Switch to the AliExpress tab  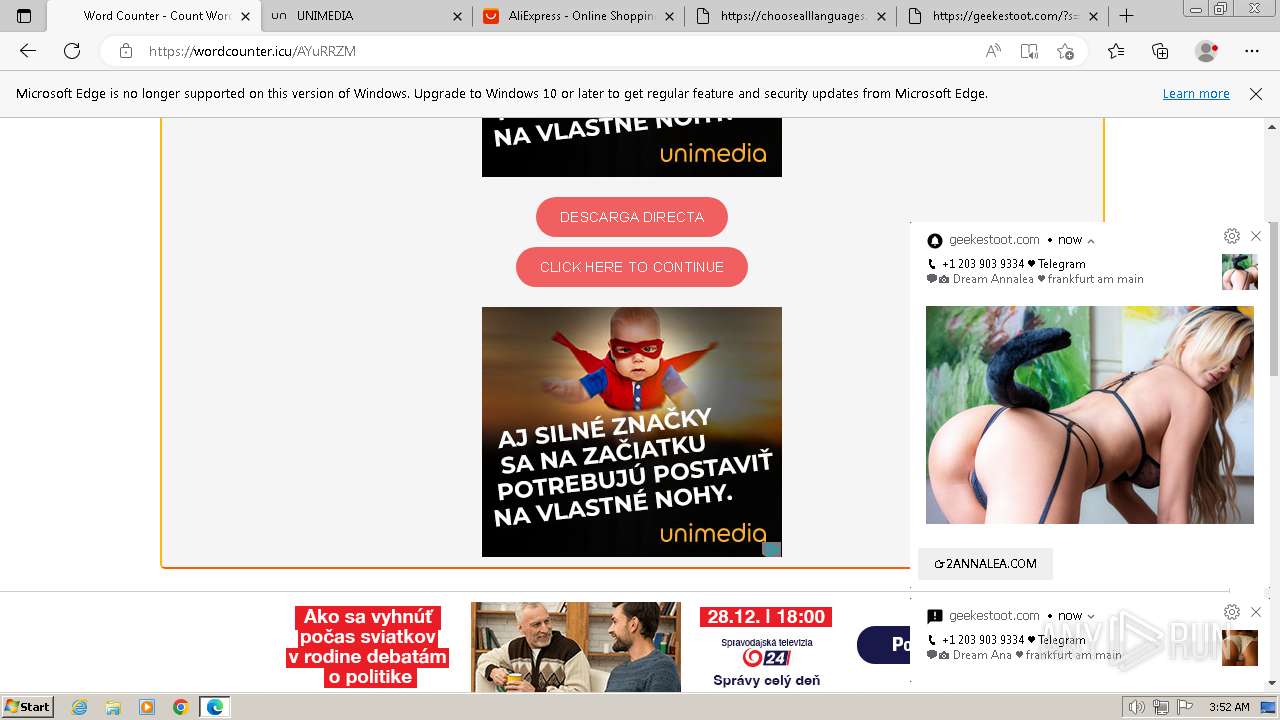[x=578, y=16]
